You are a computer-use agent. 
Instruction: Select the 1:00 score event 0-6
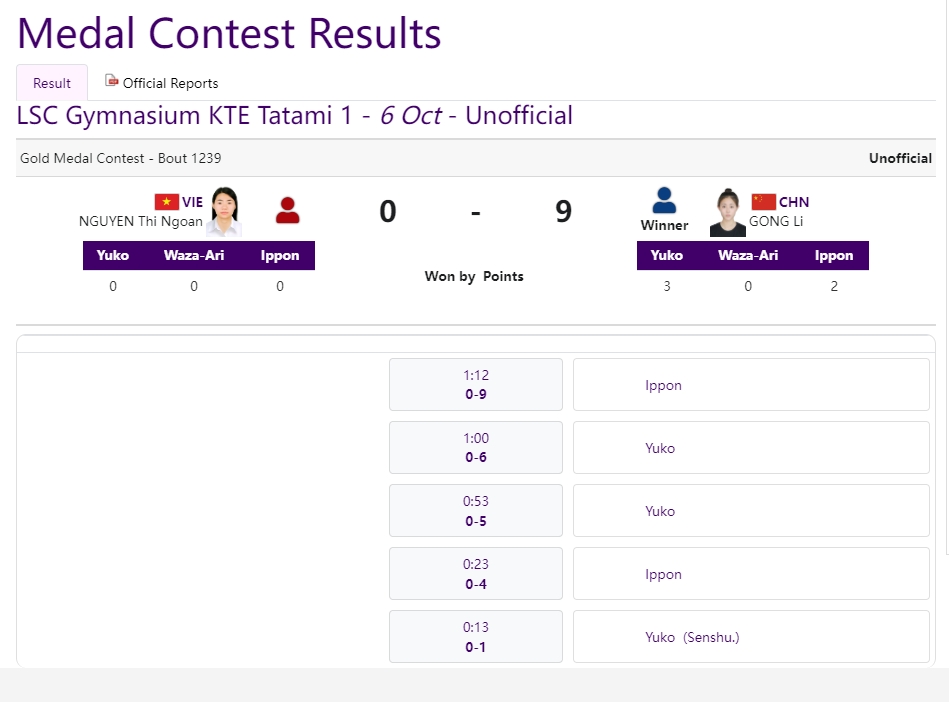[x=476, y=447]
